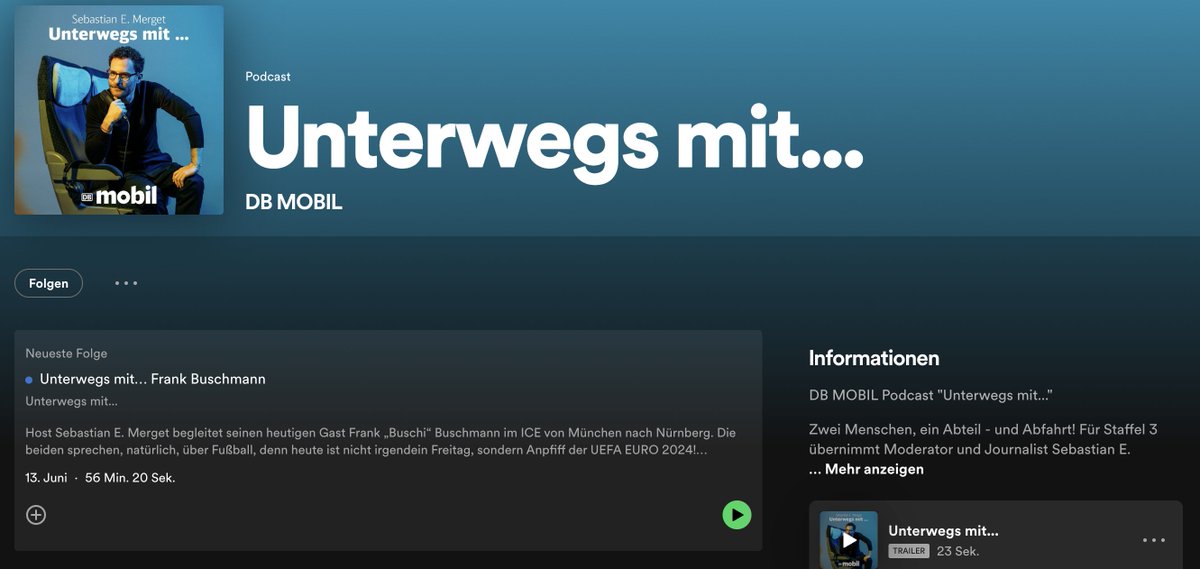Click the DB MOBIL Podcast info subtitle

(x=931, y=395)
